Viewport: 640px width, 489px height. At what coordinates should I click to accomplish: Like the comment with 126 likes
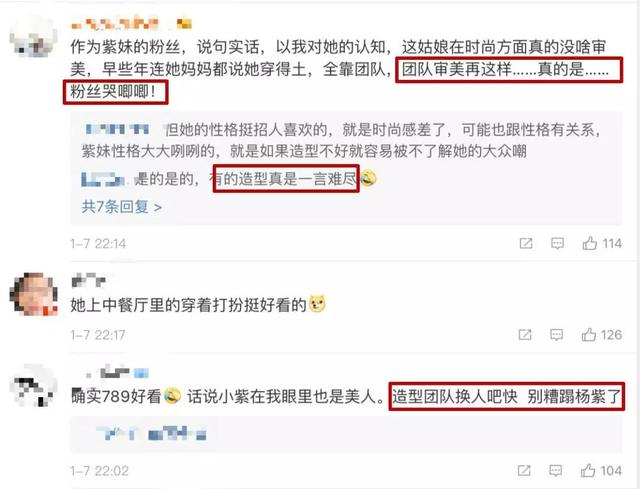(589, 335)
